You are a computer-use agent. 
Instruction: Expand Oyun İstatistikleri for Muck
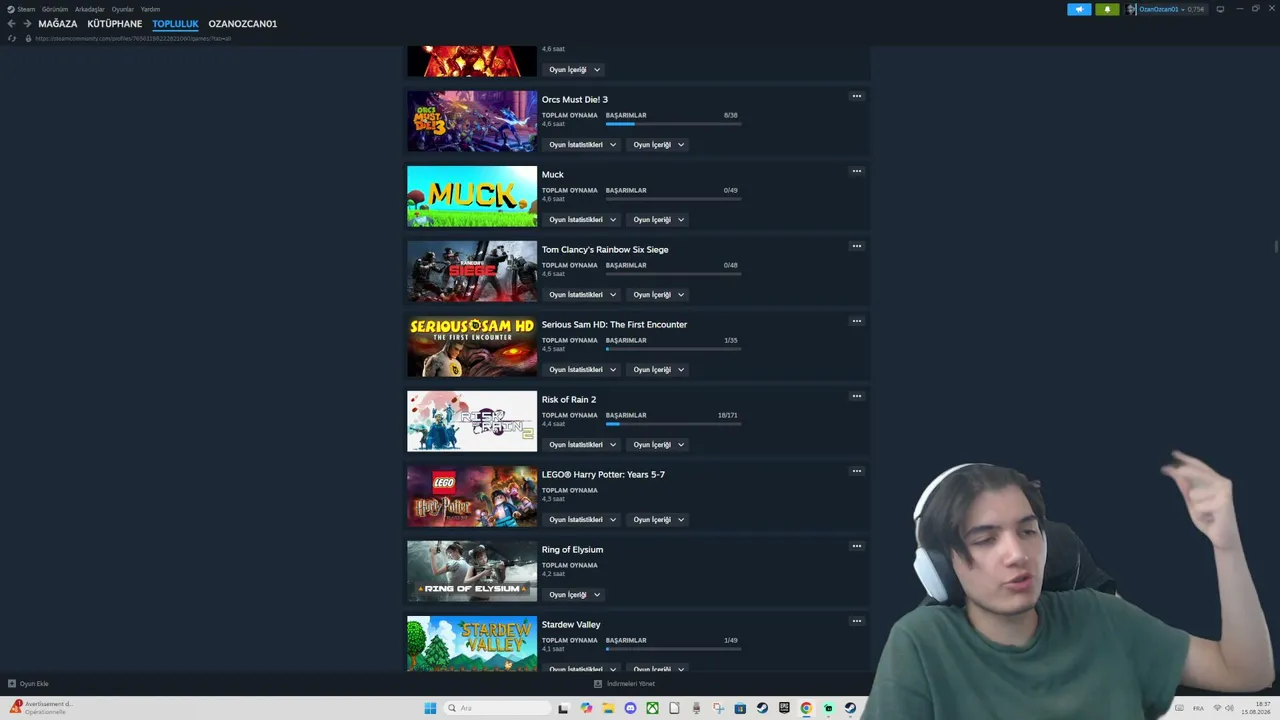pyautogui.click(x=582, y=220)
